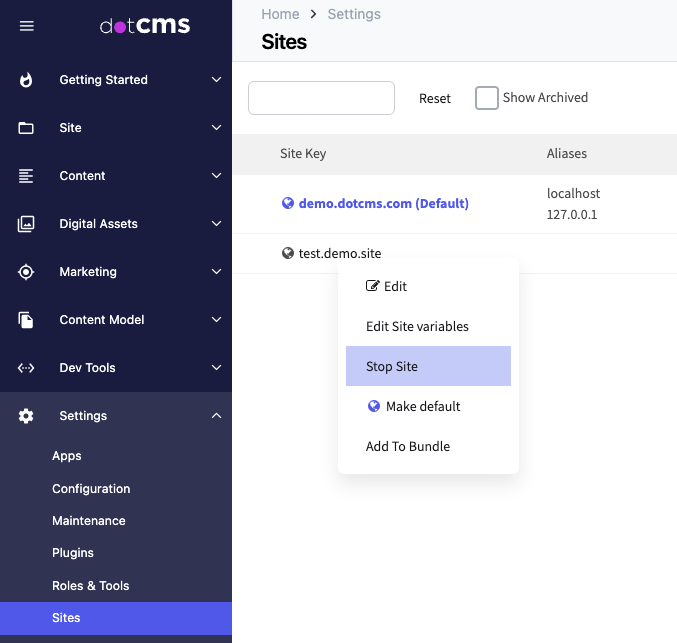Collapse the Settings section chevron

[x=216, y=416]
